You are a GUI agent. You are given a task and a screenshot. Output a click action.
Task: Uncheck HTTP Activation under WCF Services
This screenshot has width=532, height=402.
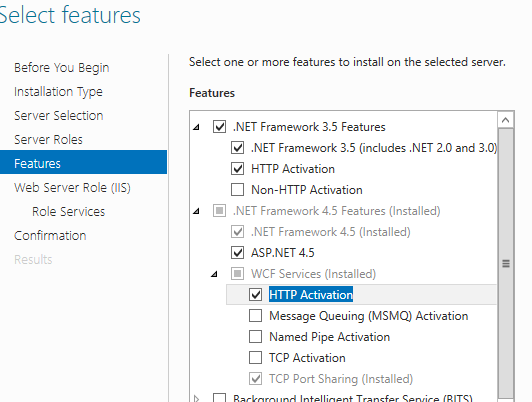255,294
